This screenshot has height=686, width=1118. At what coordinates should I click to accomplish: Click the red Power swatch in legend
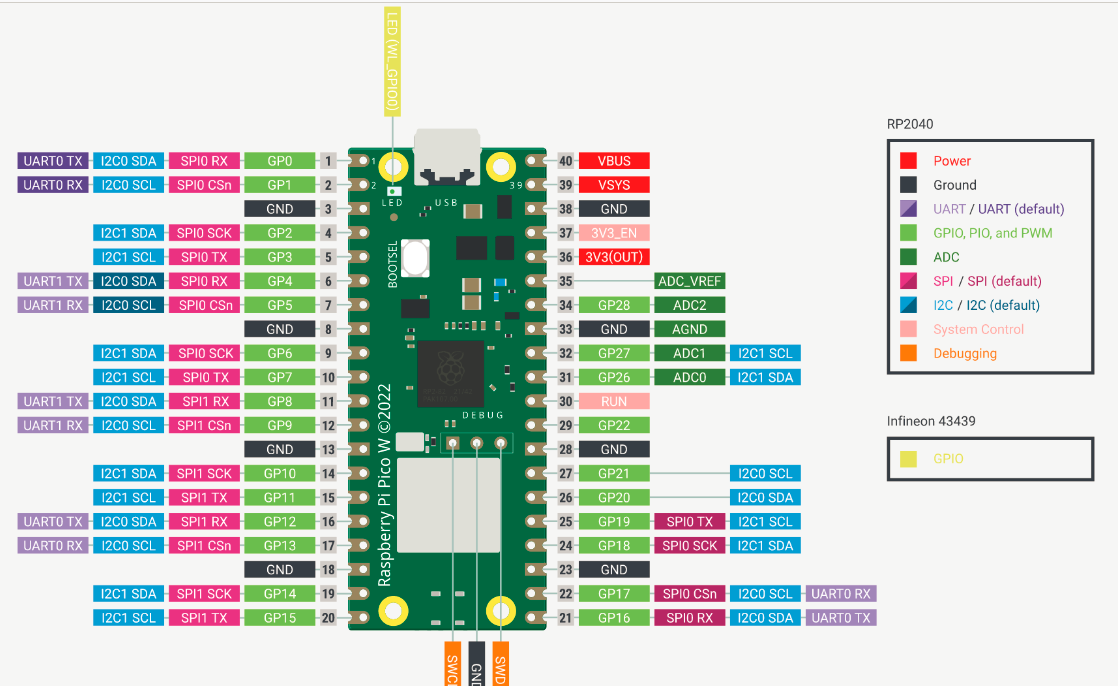[x=908, y=161]
